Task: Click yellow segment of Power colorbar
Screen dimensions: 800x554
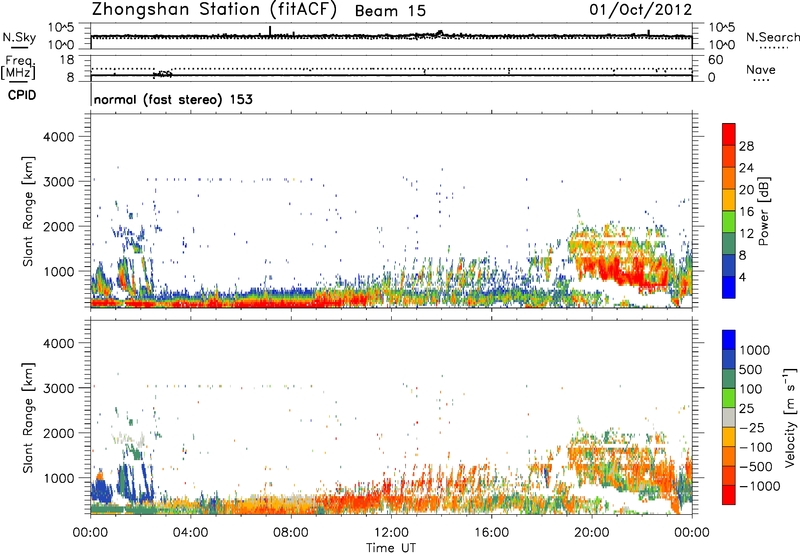Action: point(729,199)
